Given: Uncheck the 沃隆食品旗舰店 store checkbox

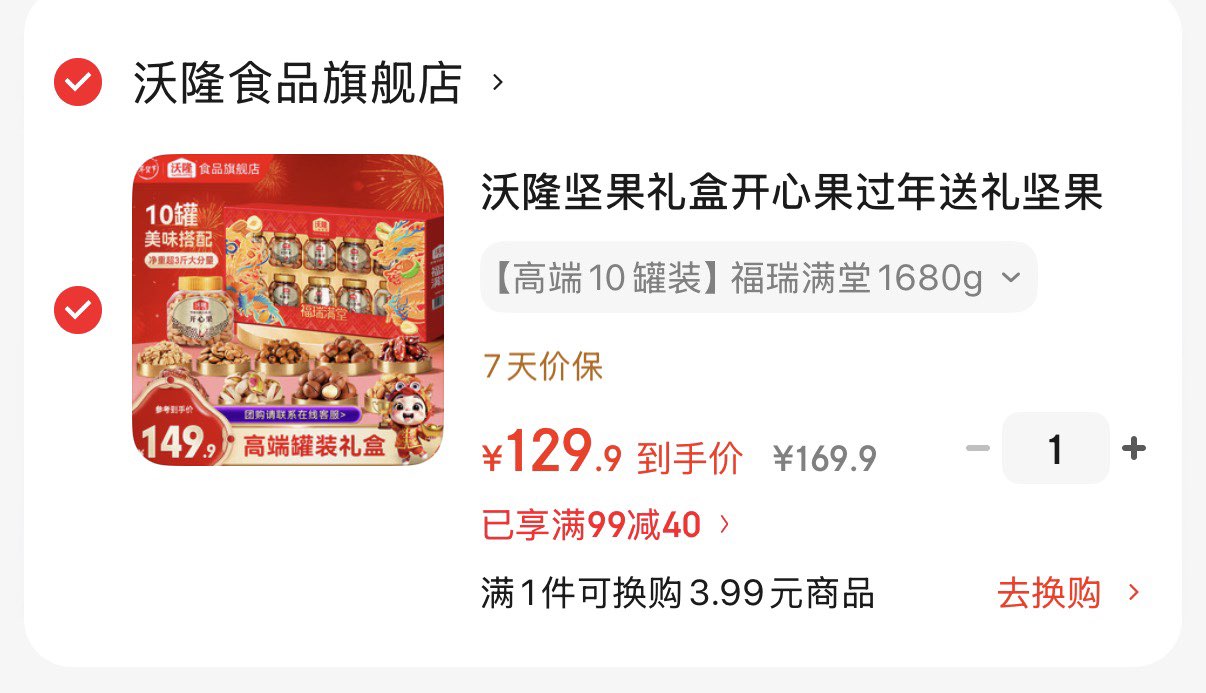Looking at the screenshot, I should point(78,82).
